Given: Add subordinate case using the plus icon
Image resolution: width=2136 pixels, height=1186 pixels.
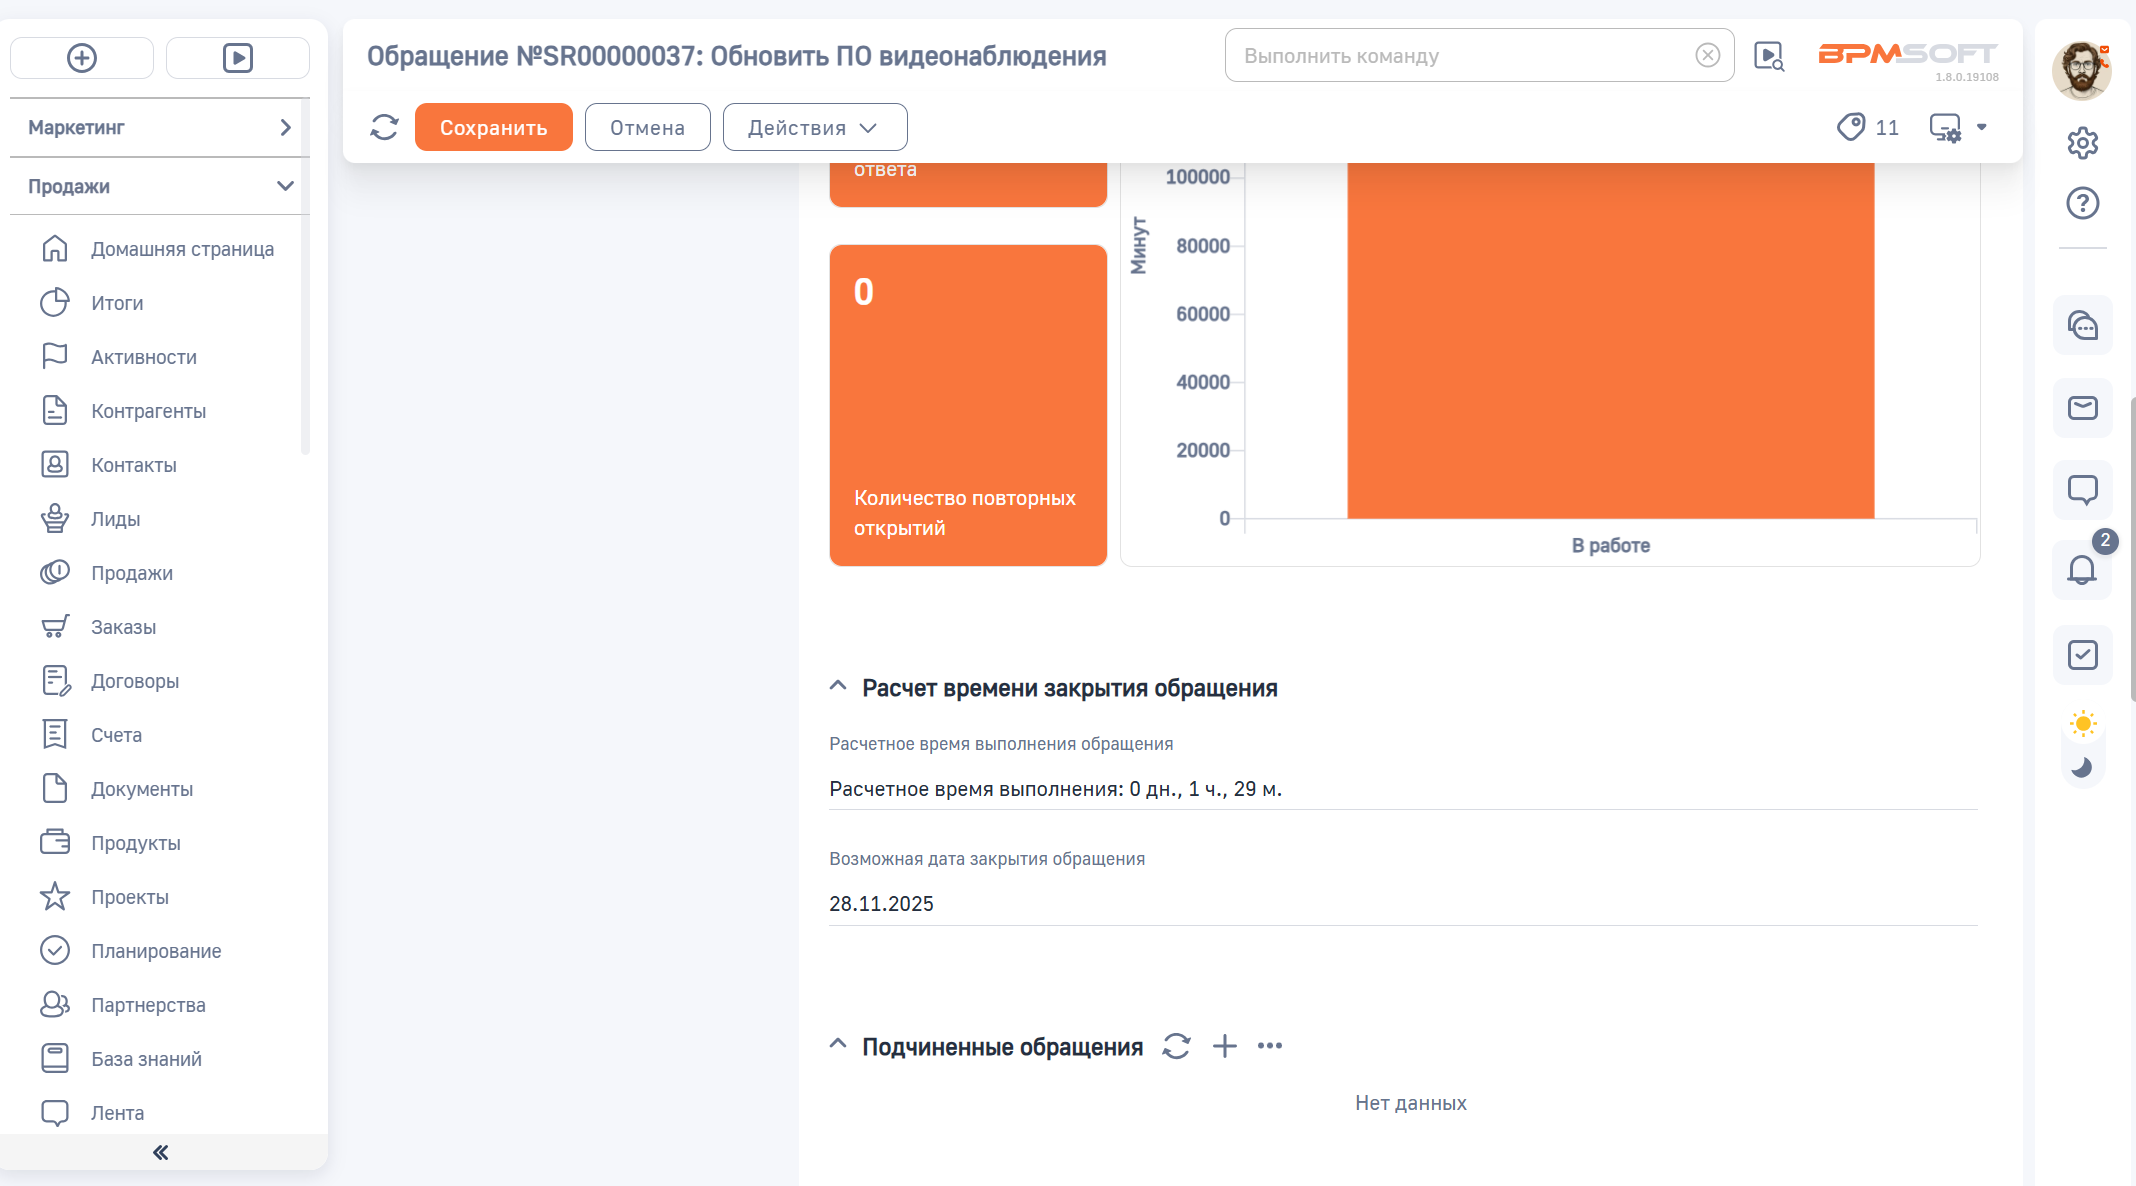Looking at the screenshot, I should point(1224,1046).
